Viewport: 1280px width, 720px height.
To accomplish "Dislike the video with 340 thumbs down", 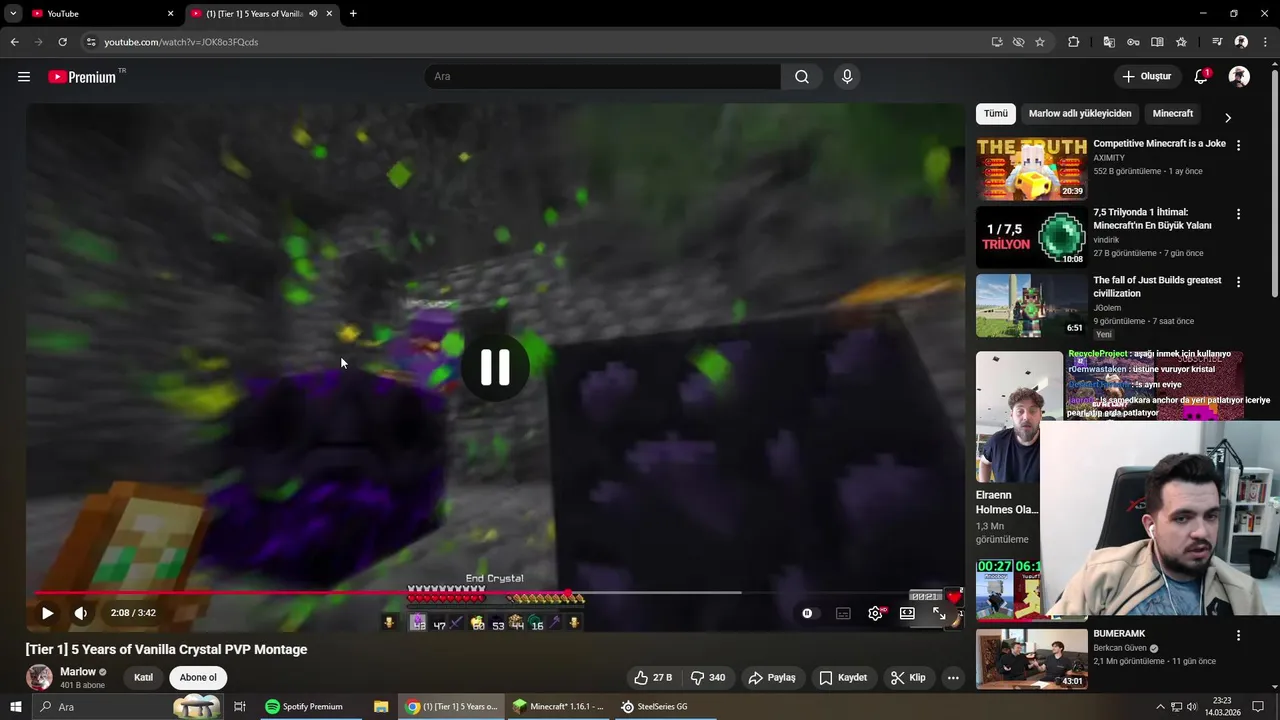I will [708, 678].
